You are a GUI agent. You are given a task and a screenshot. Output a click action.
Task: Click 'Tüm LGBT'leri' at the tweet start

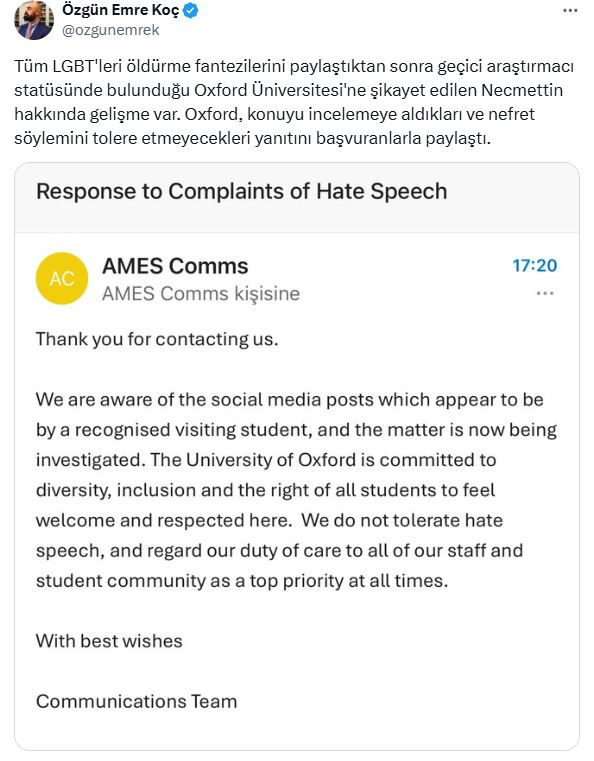click(x=68, y=66)
